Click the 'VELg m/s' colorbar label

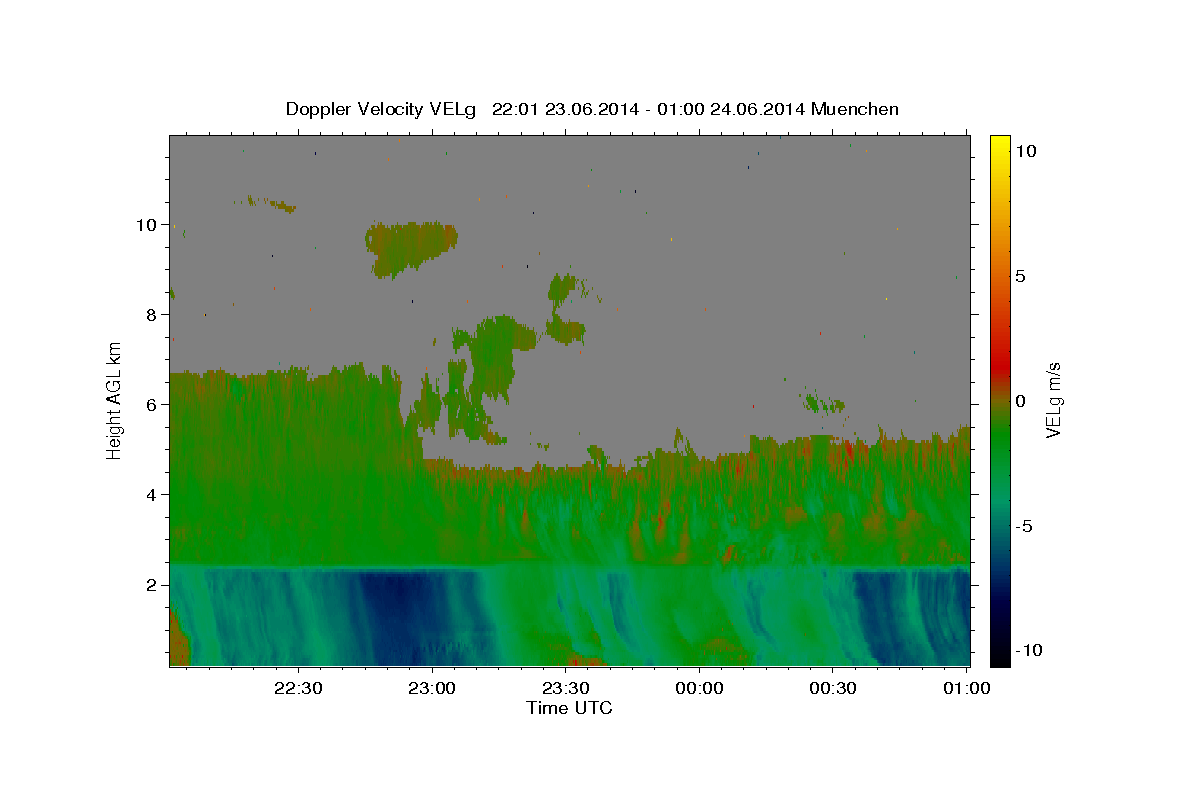coord(1053,400)
